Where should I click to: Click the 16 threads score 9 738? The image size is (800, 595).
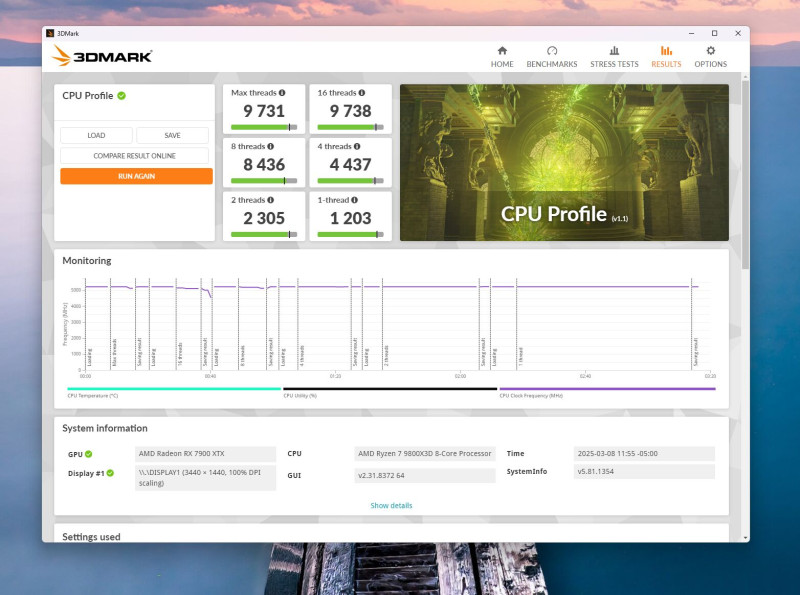[351, 111]
